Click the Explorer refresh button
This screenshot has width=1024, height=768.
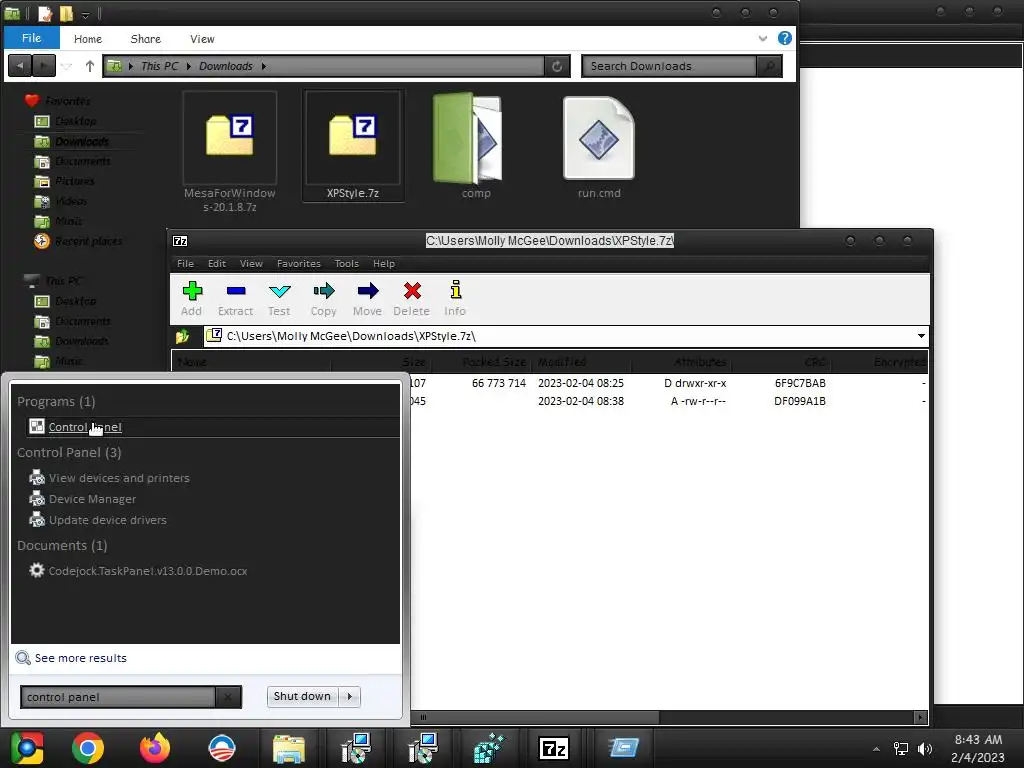pyautogui.click(x=557, y=66)
